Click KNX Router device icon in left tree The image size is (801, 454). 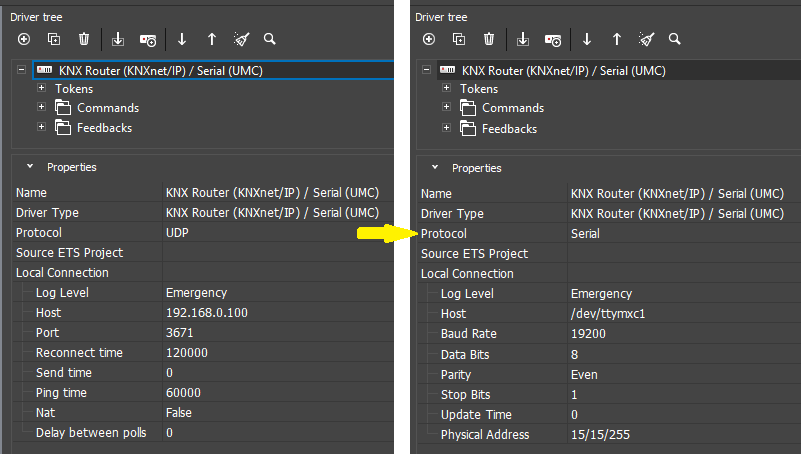(45, 70)
